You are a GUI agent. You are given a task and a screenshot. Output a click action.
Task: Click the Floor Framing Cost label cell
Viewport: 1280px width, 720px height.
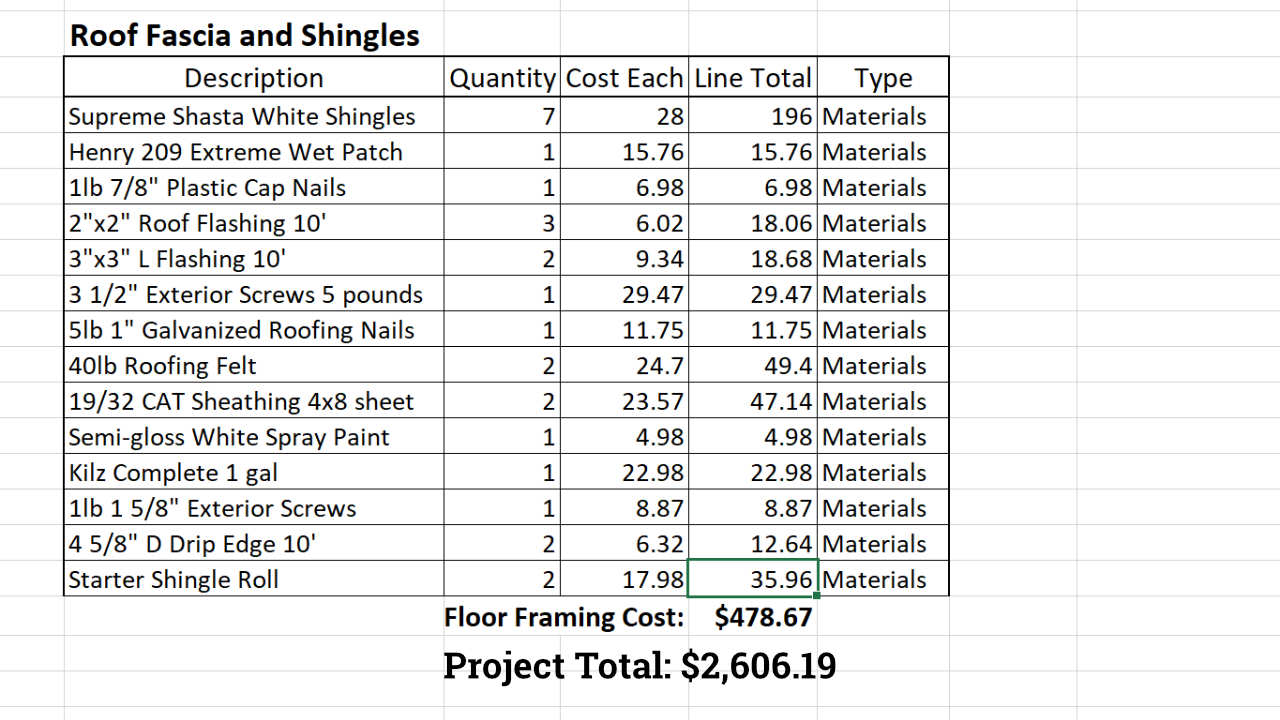564,617
